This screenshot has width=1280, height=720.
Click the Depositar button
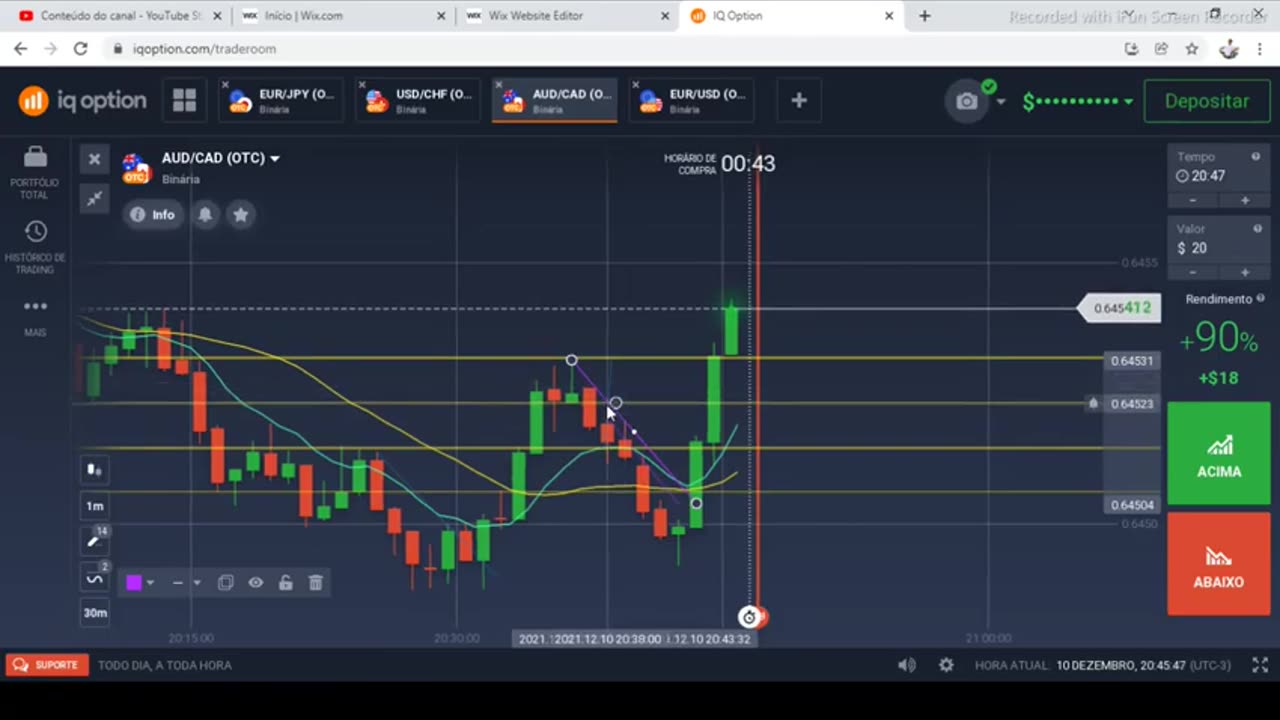click(1207, 101)
